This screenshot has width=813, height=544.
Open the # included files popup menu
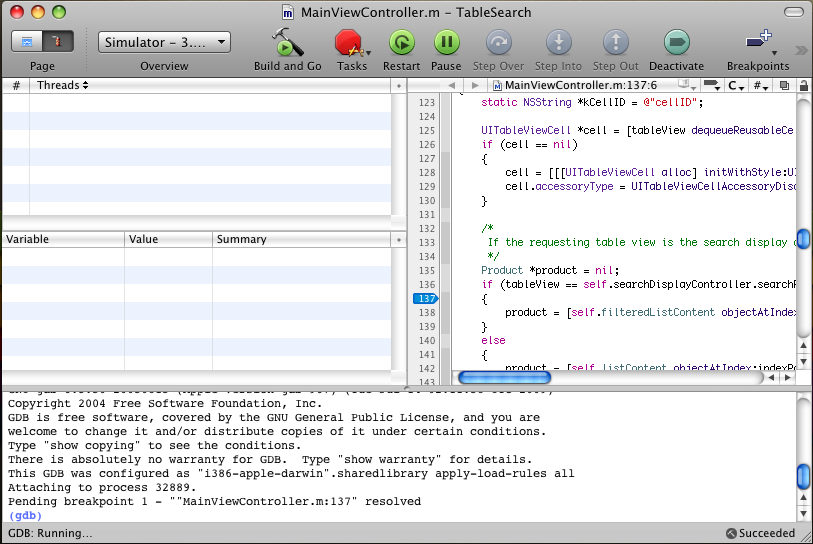[x=761, y=86]
